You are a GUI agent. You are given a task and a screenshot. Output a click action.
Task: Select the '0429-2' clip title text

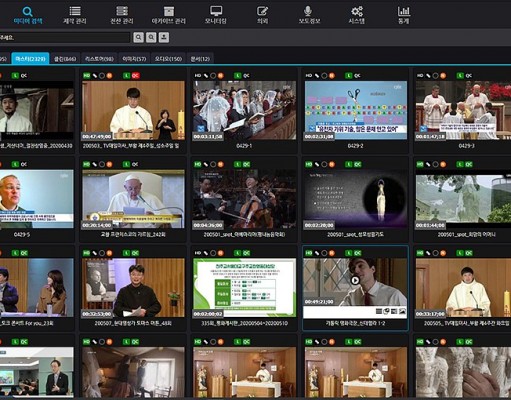pyautogui.click(x=355, y=146)
